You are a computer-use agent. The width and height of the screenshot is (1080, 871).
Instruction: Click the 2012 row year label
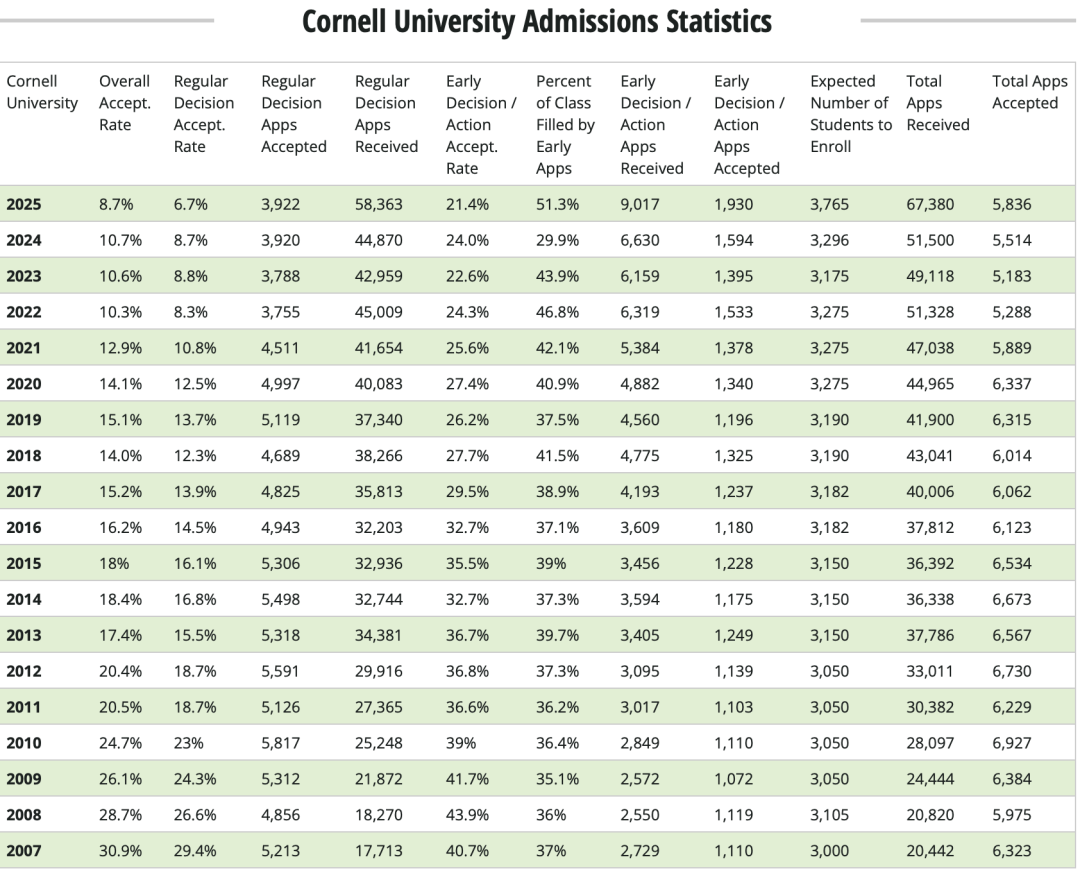click(24, 671)
